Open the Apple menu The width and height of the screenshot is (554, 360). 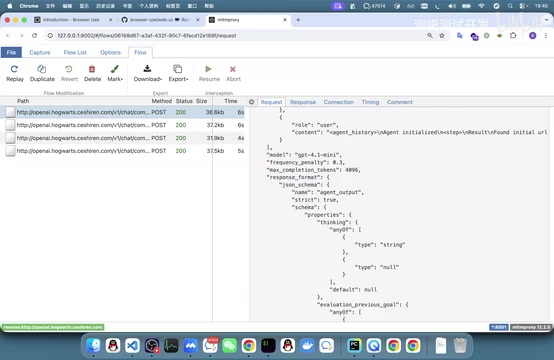click(x=10, y=6)
